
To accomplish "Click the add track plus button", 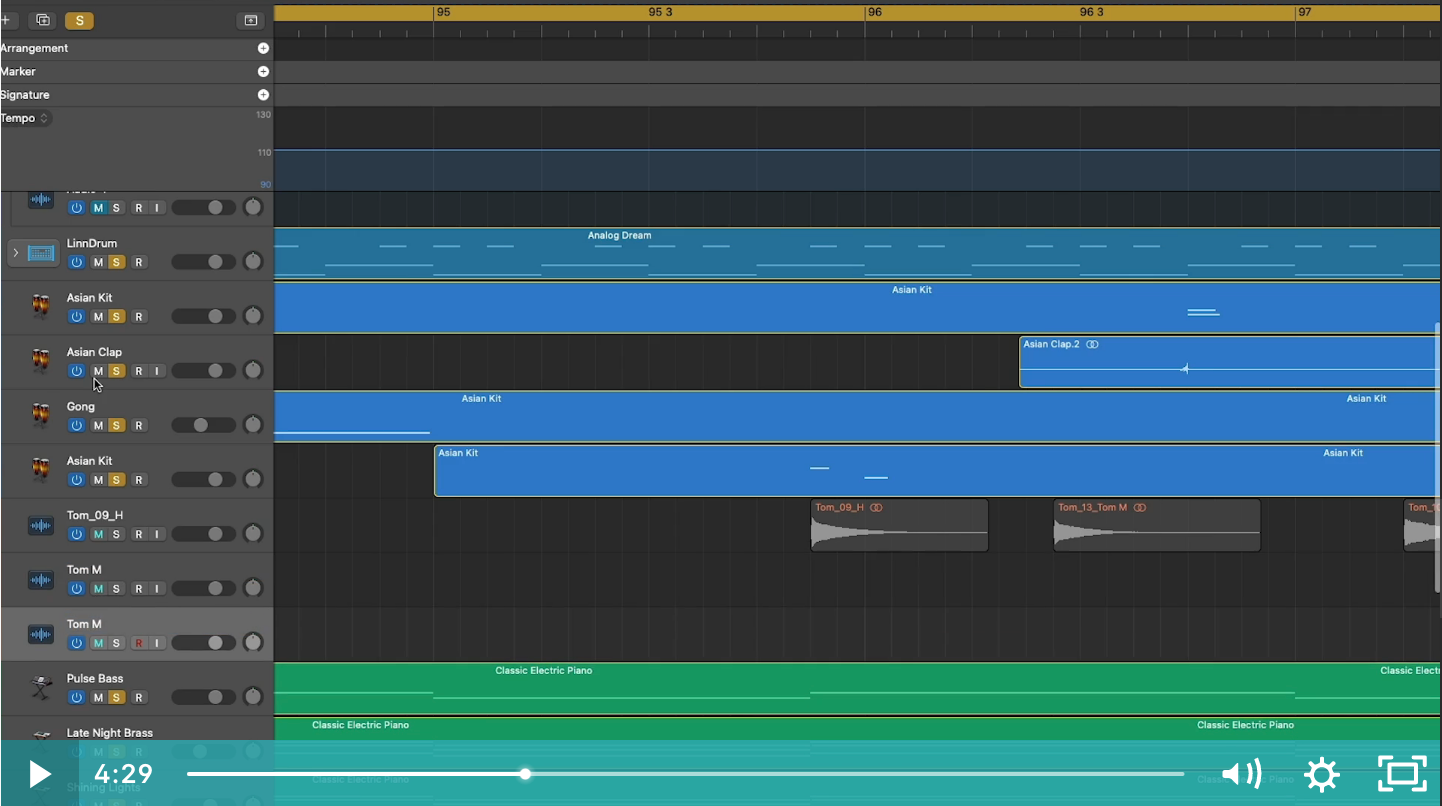I will (x=5, y=20).
